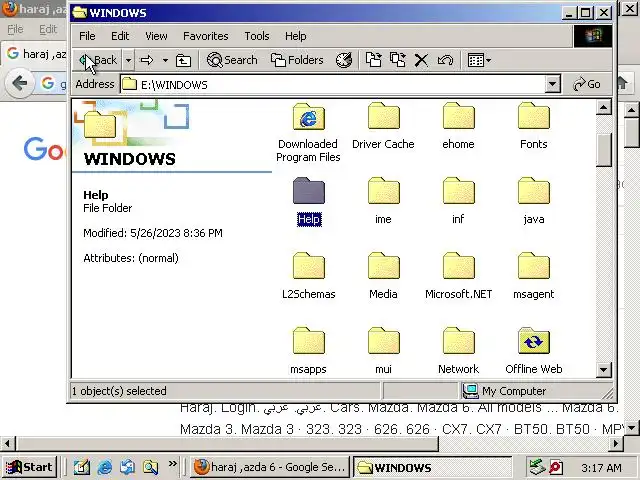Click the WINDOWS taskbar button

click(x=432, y=467)
